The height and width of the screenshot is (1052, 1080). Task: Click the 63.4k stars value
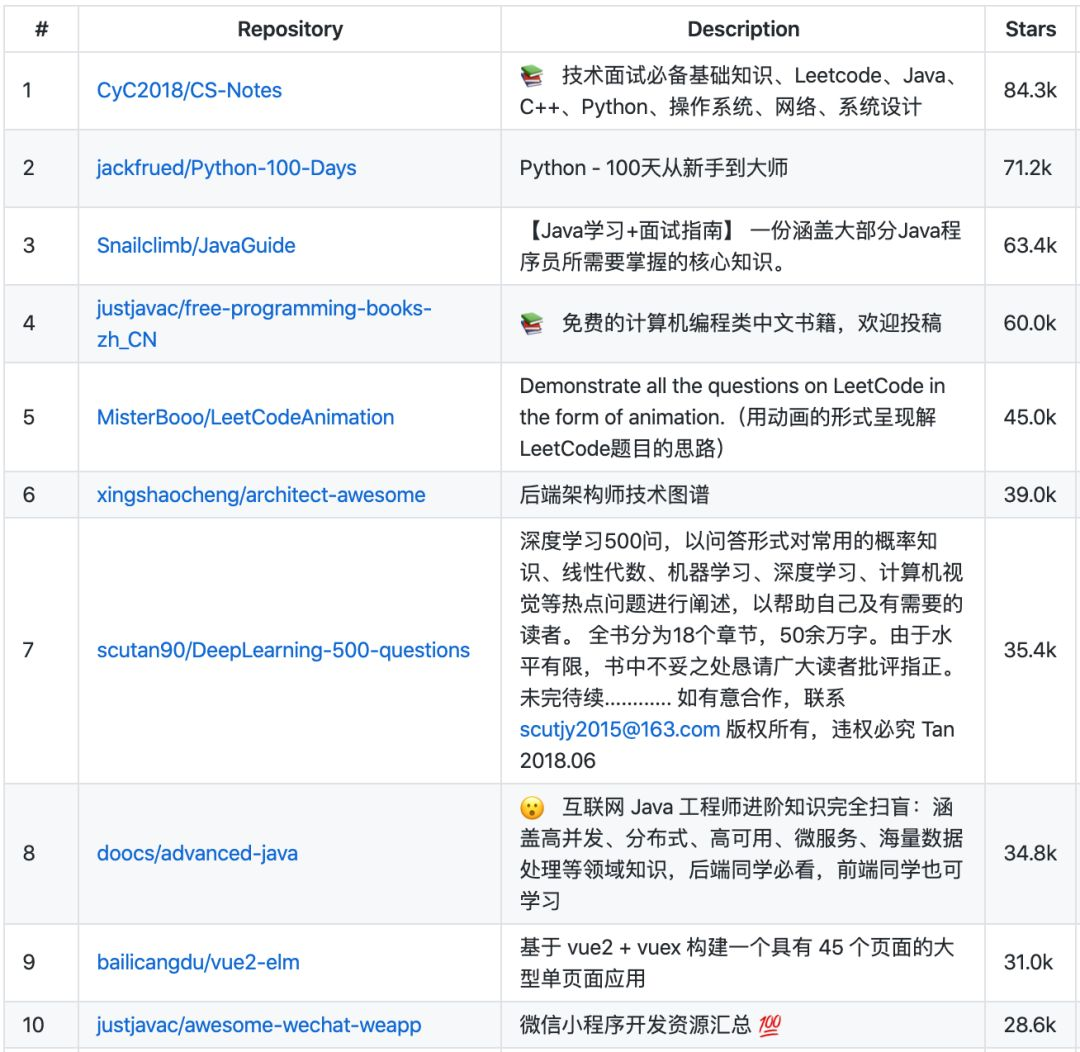[1030, 245]
